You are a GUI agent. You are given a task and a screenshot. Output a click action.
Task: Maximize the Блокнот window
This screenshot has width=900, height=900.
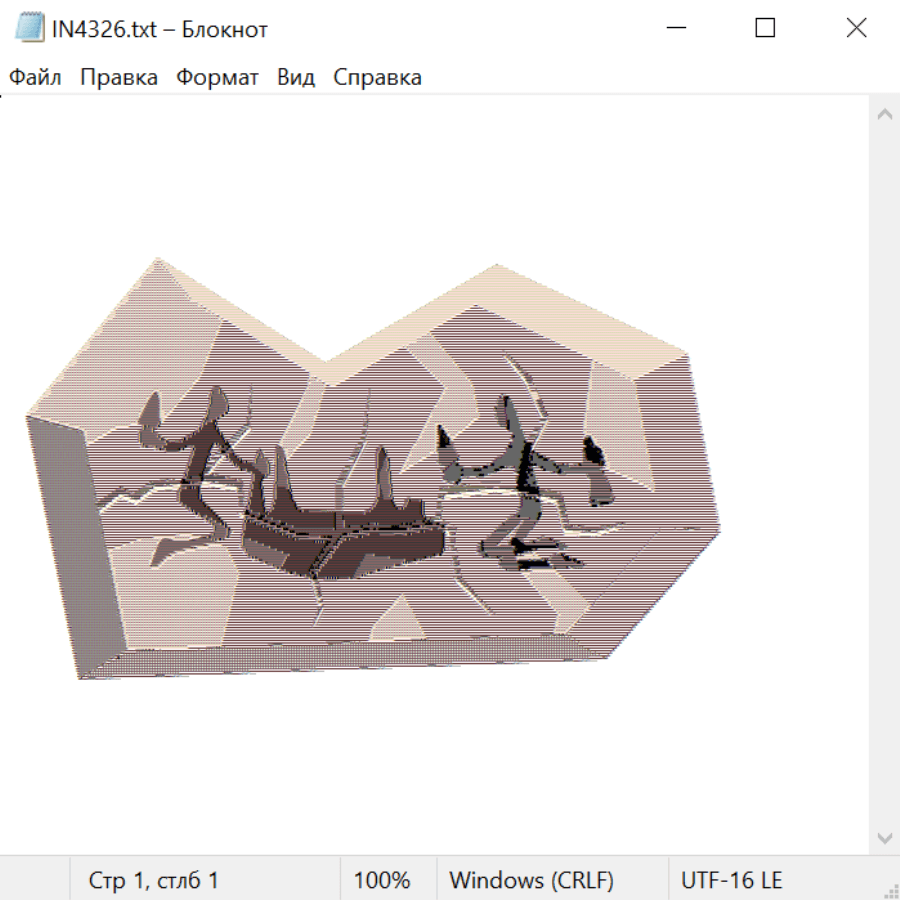pos(765,28)
